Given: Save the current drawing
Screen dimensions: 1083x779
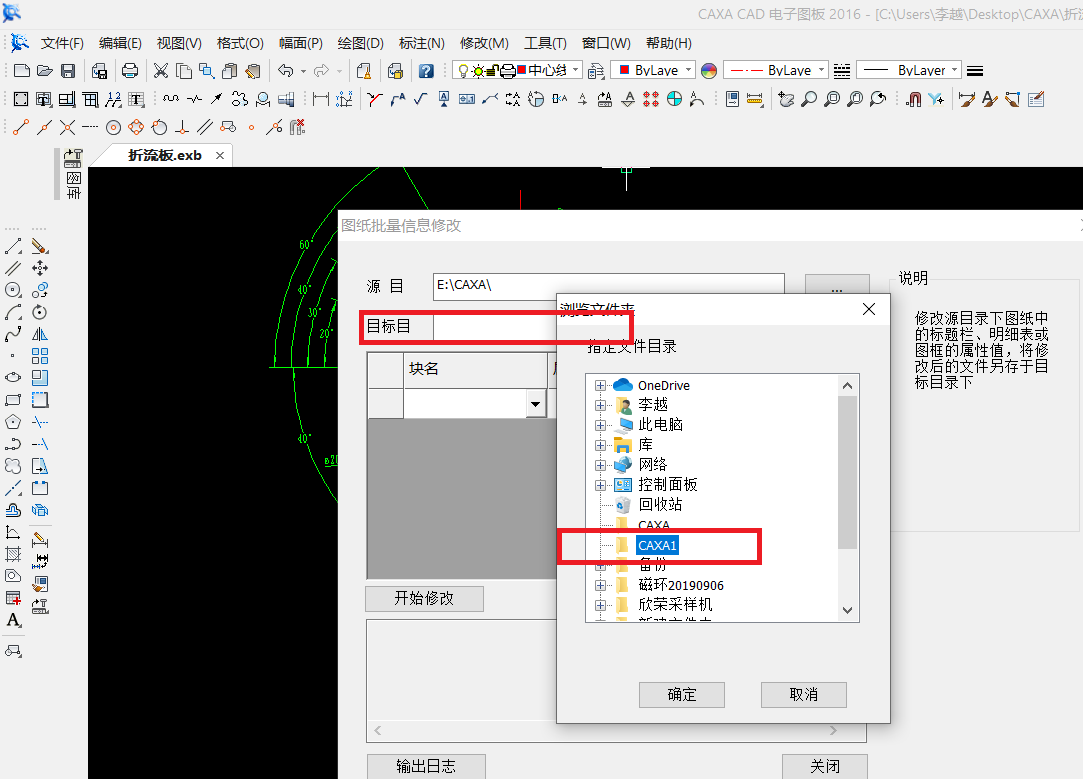Looking at the screenshot, I should [67, 71].
